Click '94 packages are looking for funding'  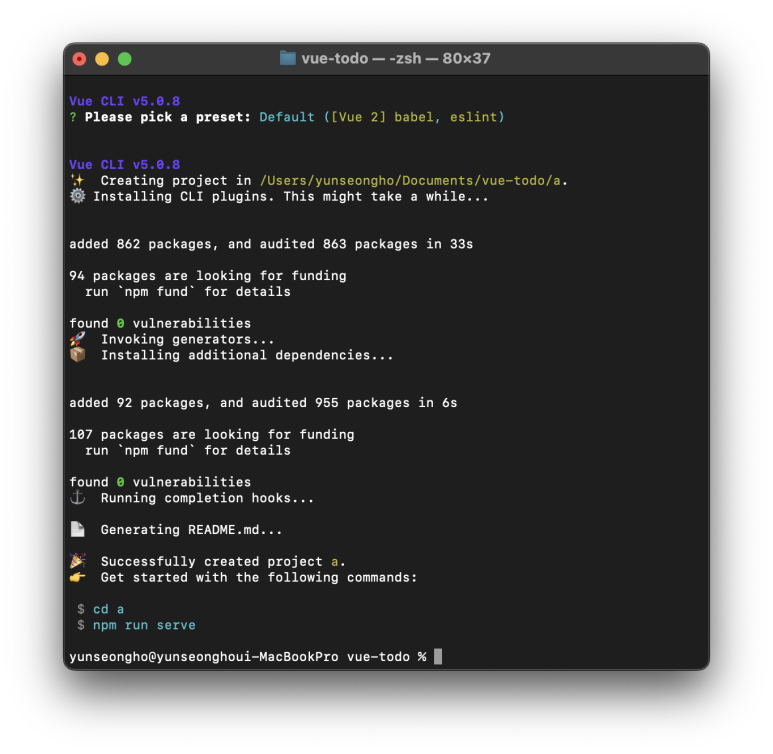click(208, 276)
